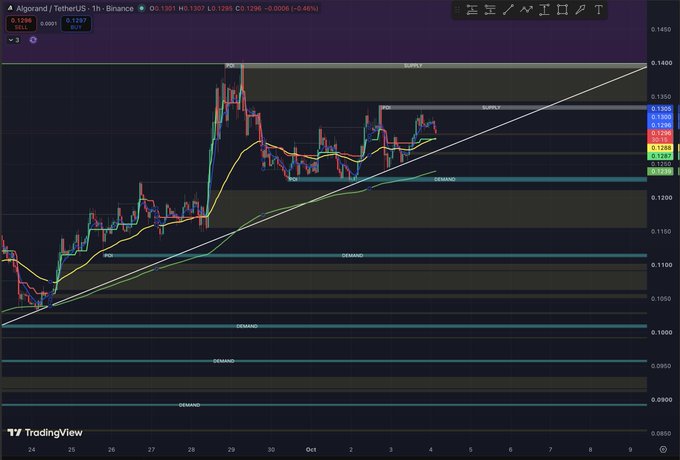Select the price range measure tool
The width and height of the screenshot is (680, 460).
pyautogui.click(x=544, y=10)
